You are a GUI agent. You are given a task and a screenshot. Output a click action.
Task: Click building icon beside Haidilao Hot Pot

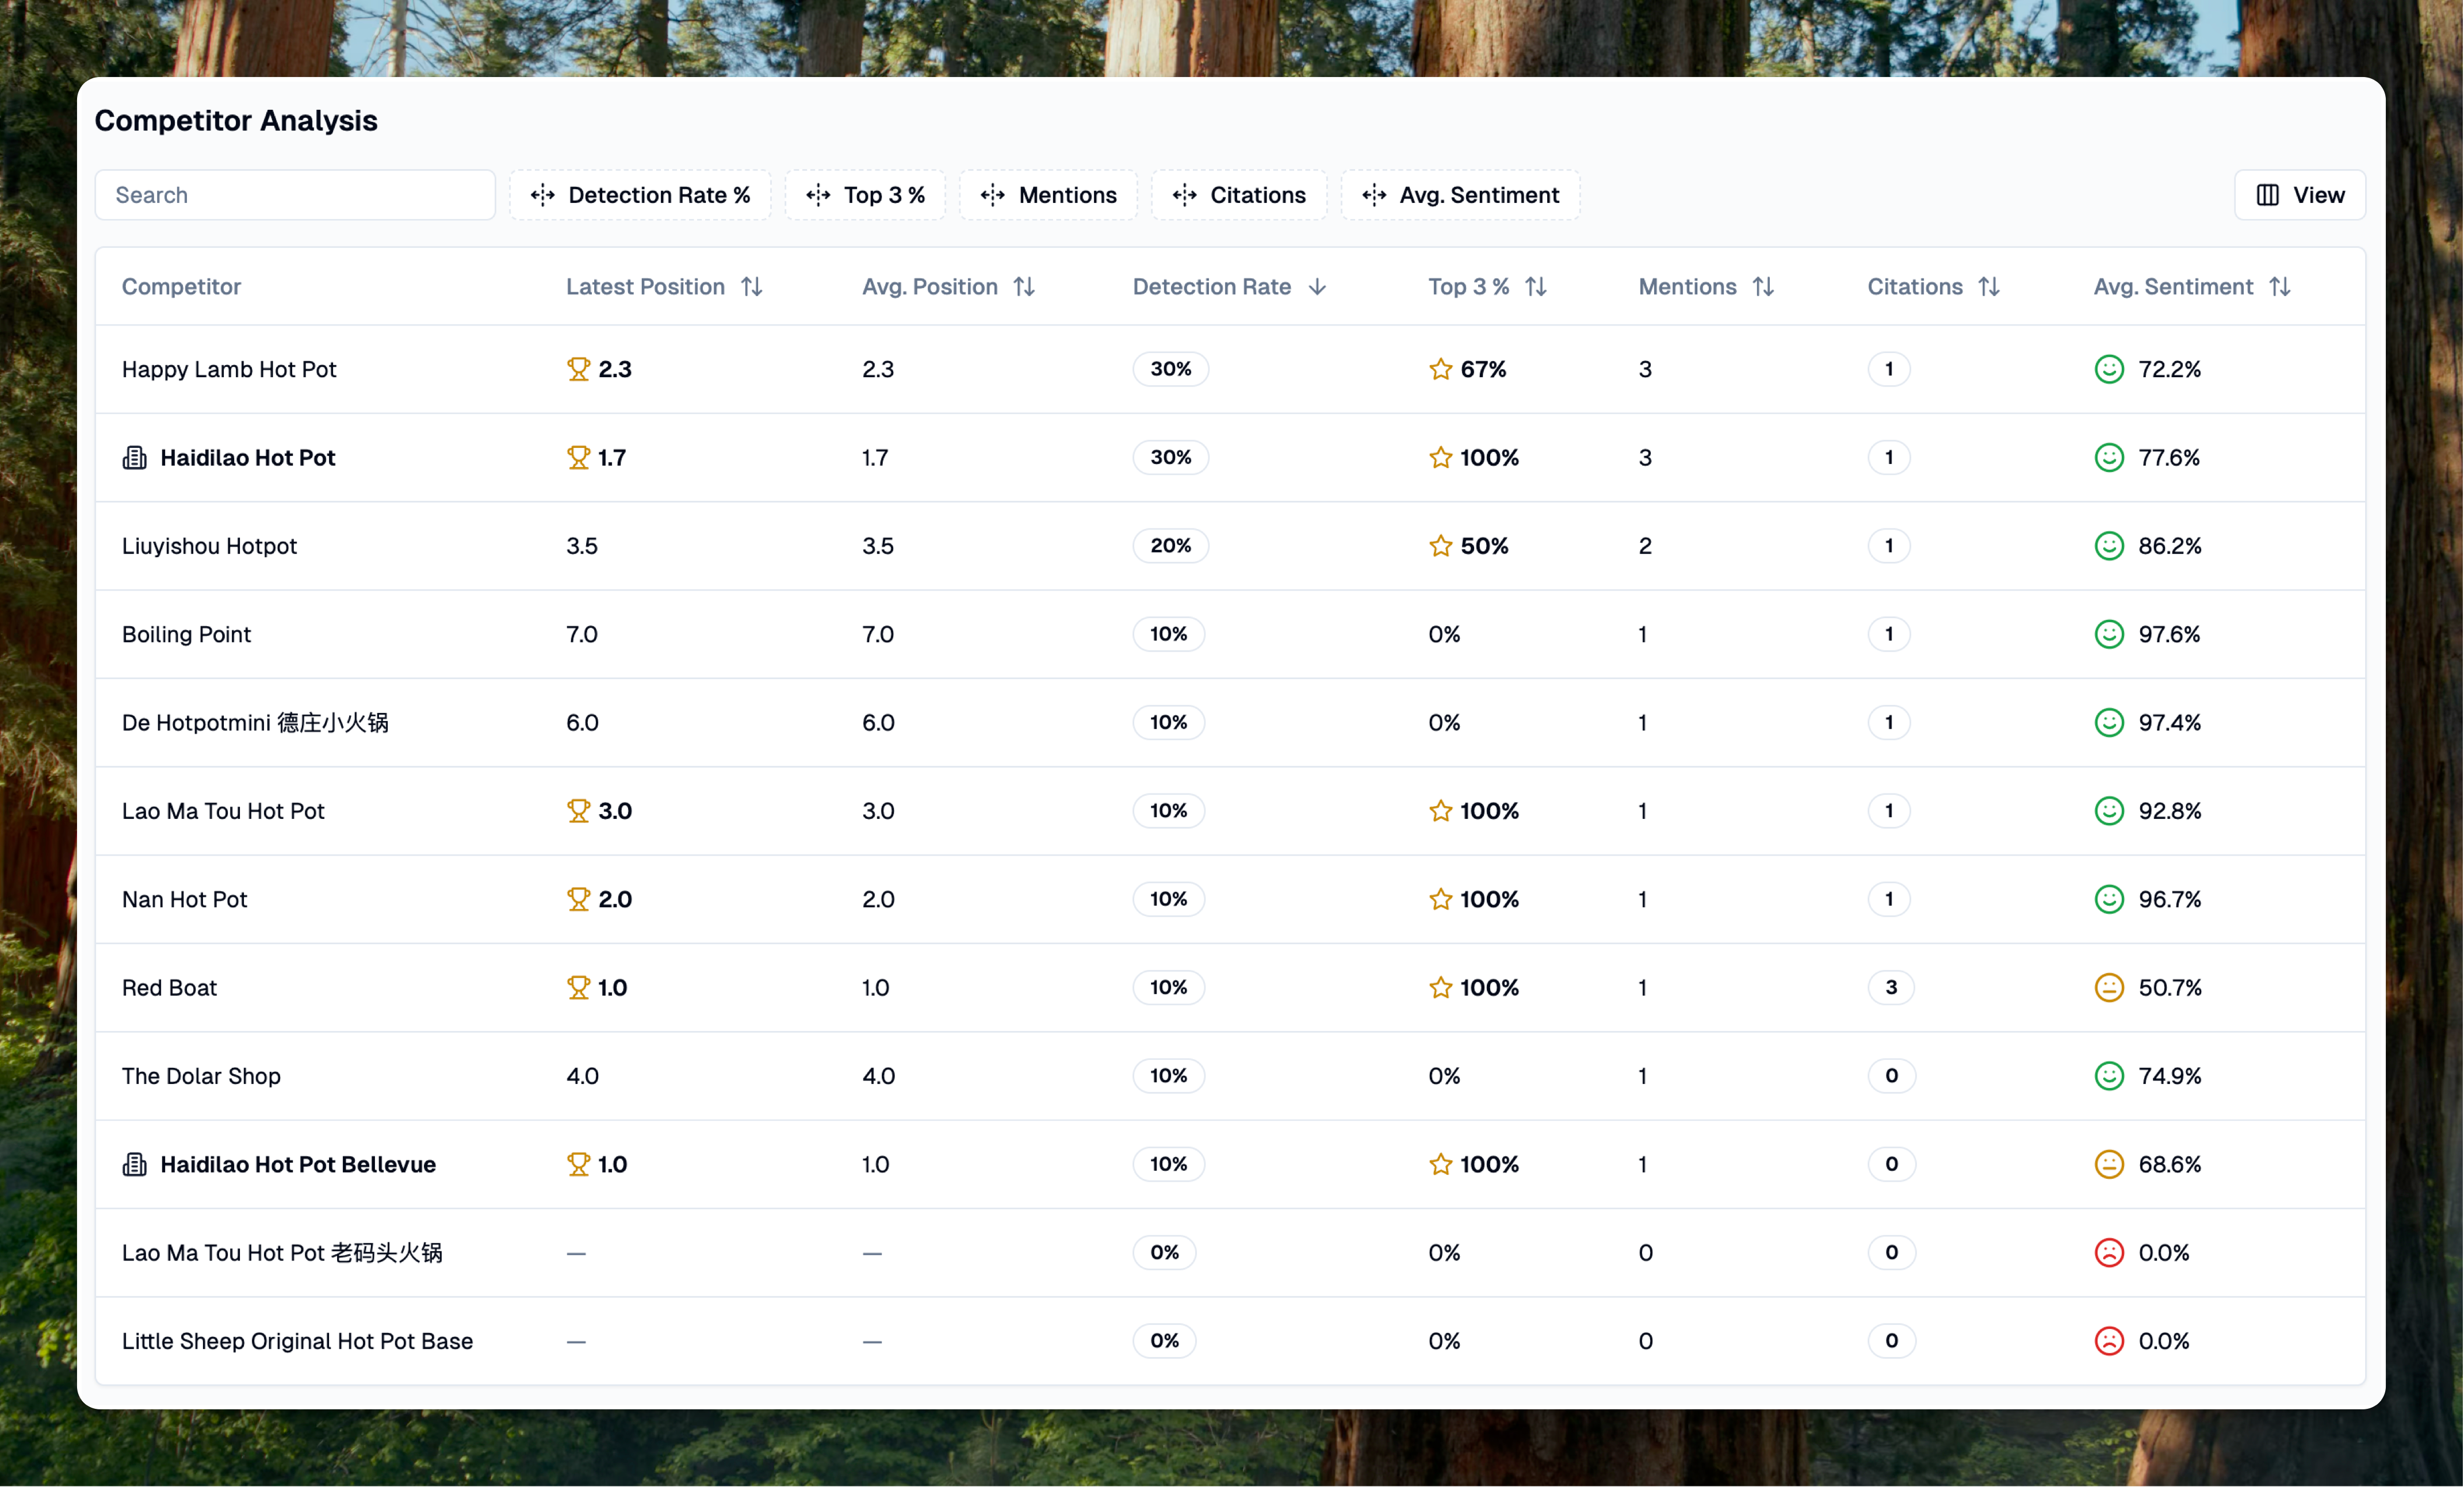[134, 458]
